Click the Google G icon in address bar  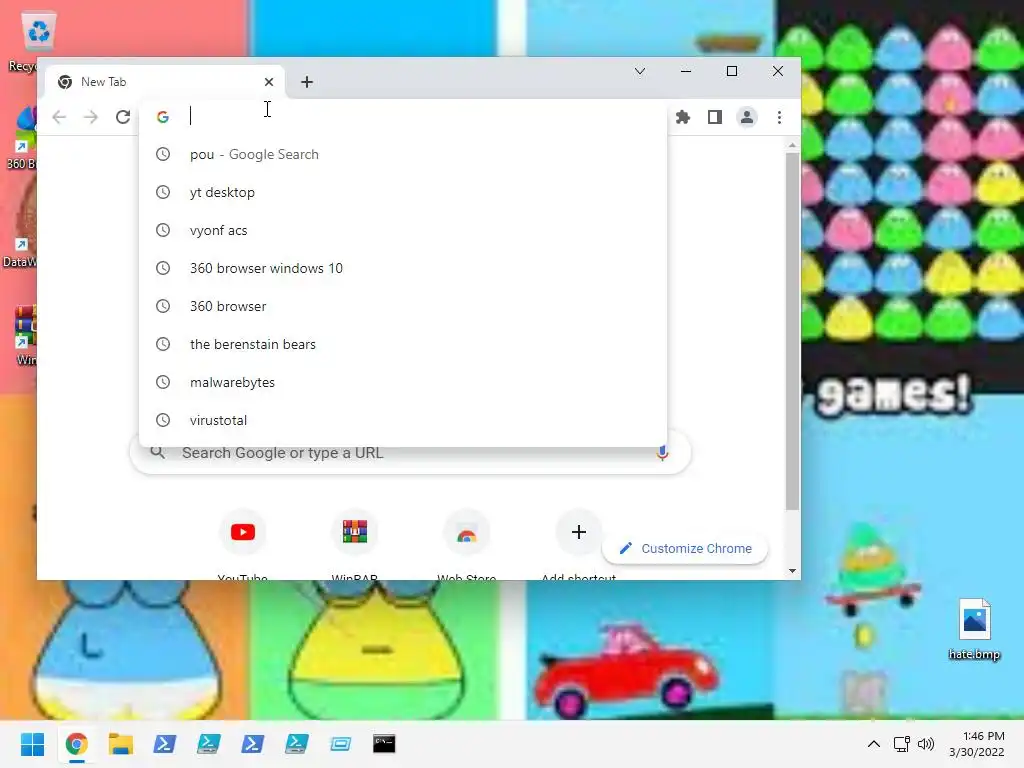point(163,117)
